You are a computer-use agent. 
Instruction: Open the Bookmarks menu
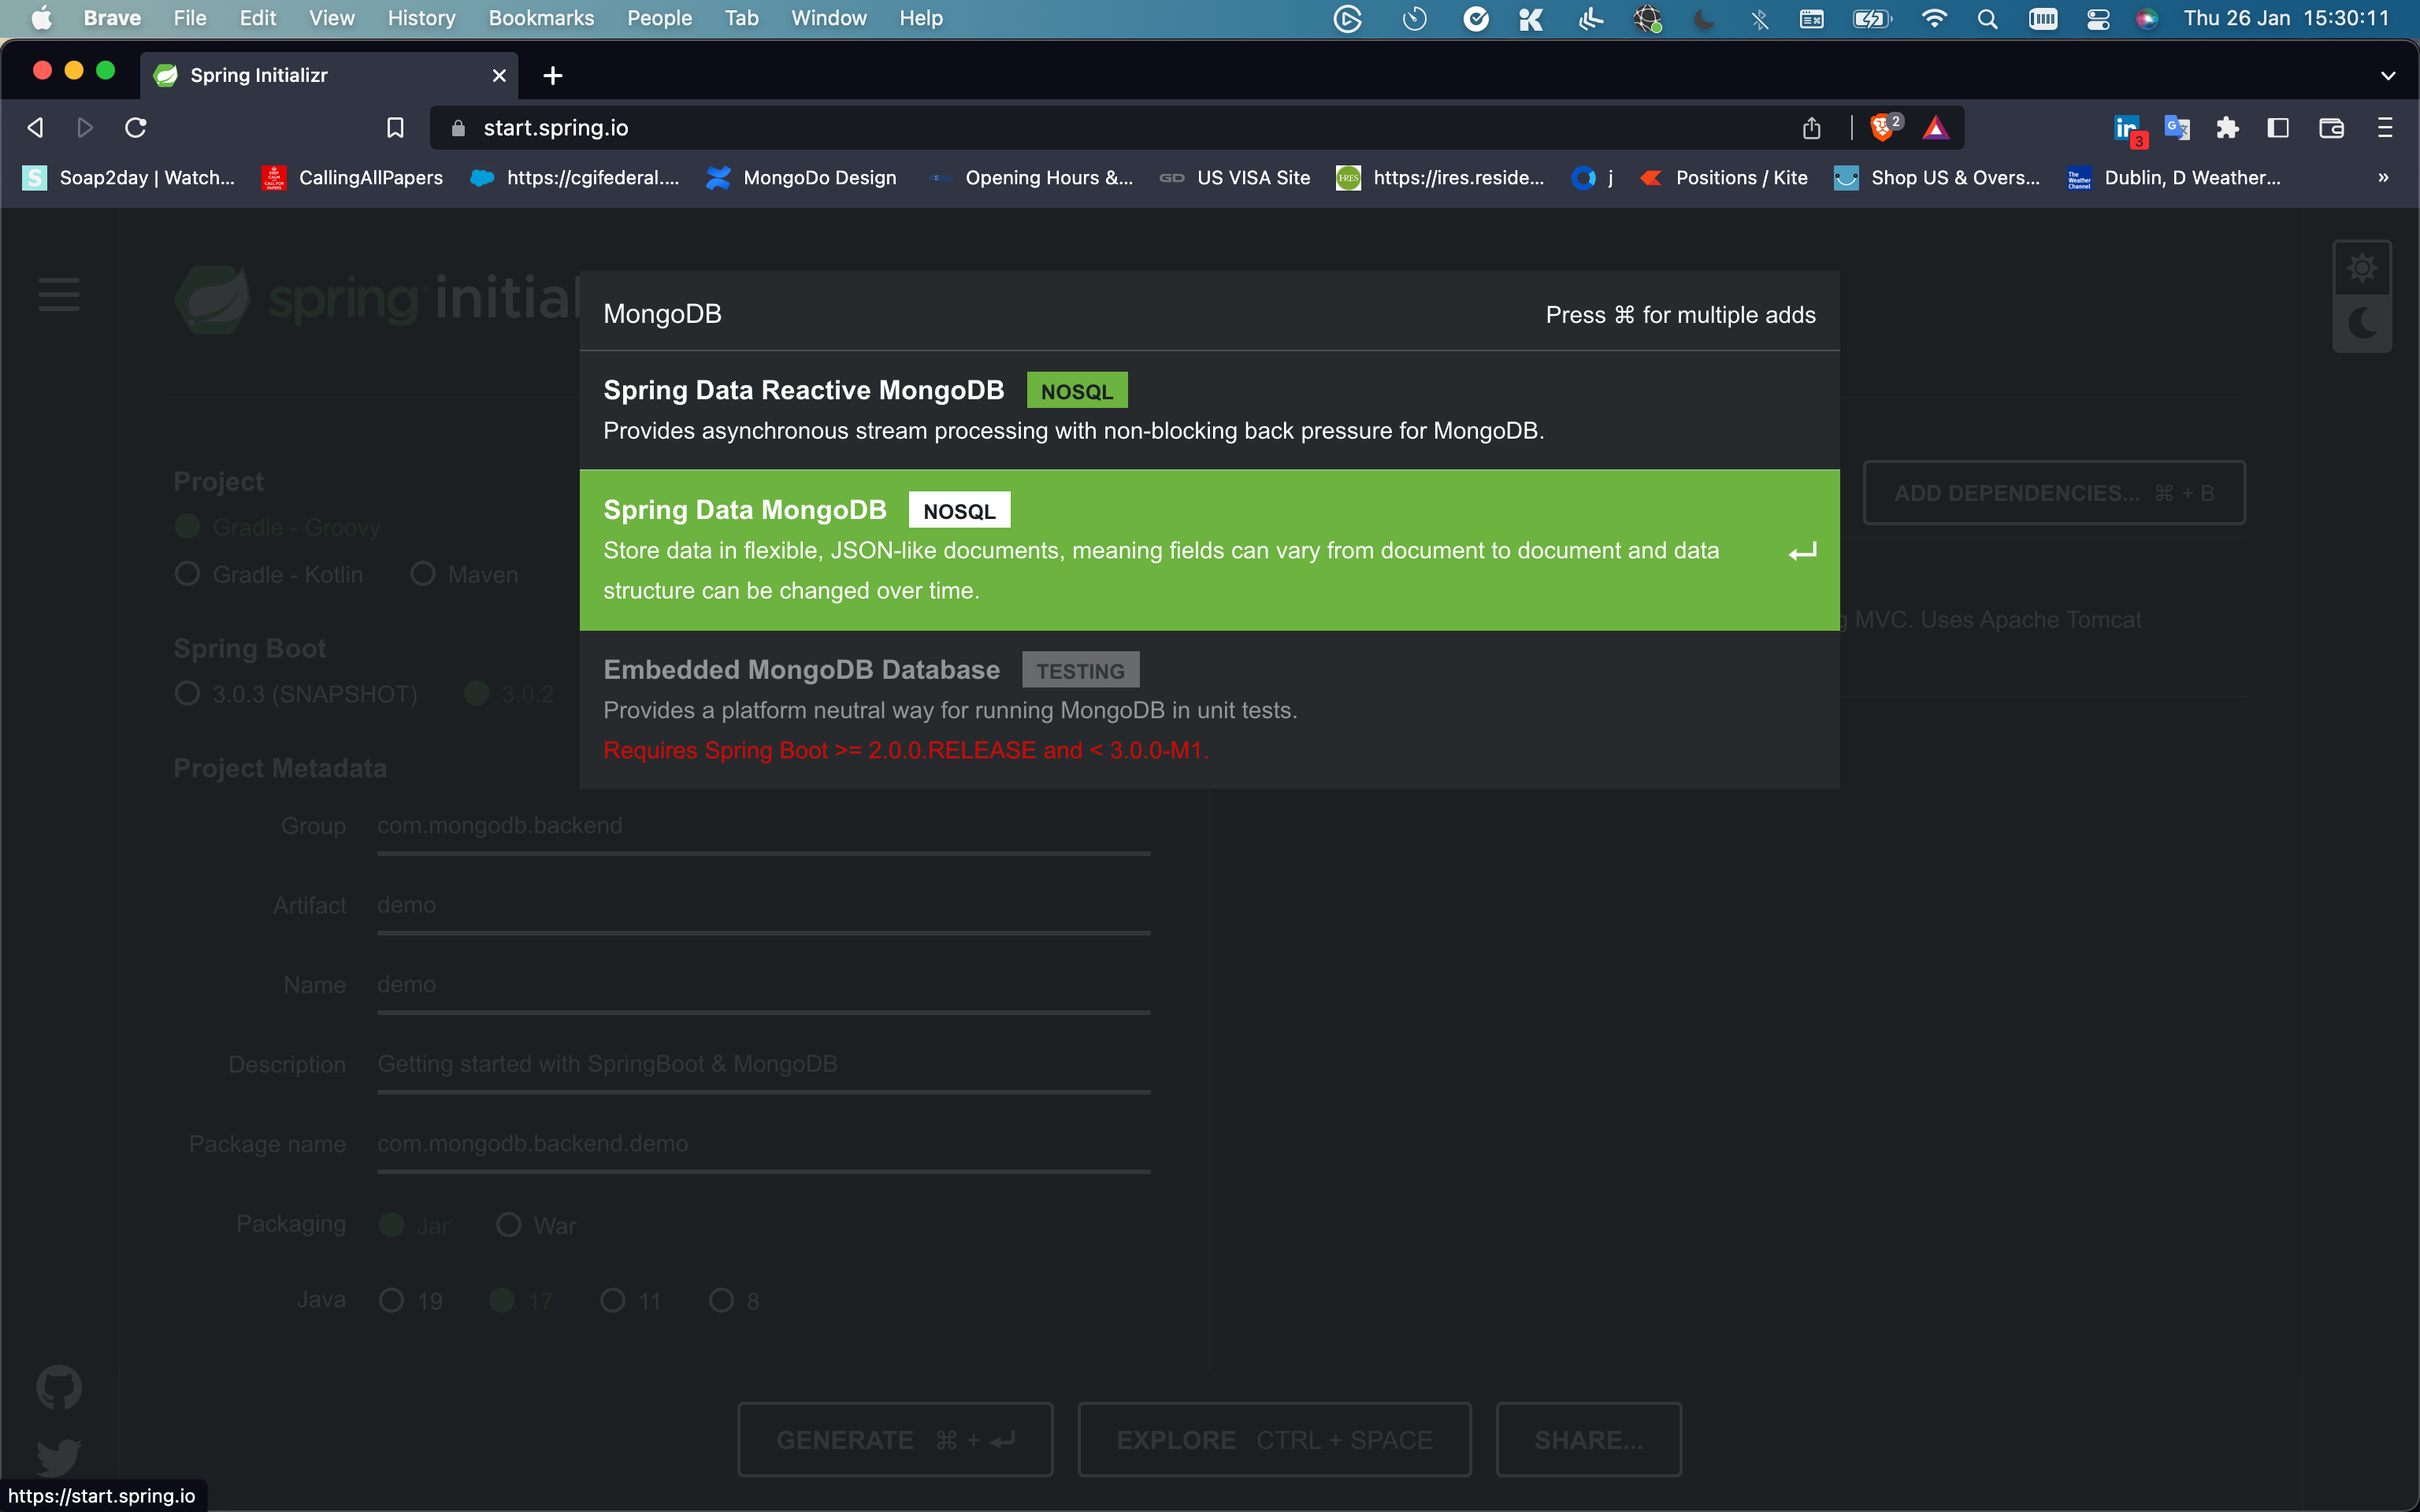click(x=541, y=18)
